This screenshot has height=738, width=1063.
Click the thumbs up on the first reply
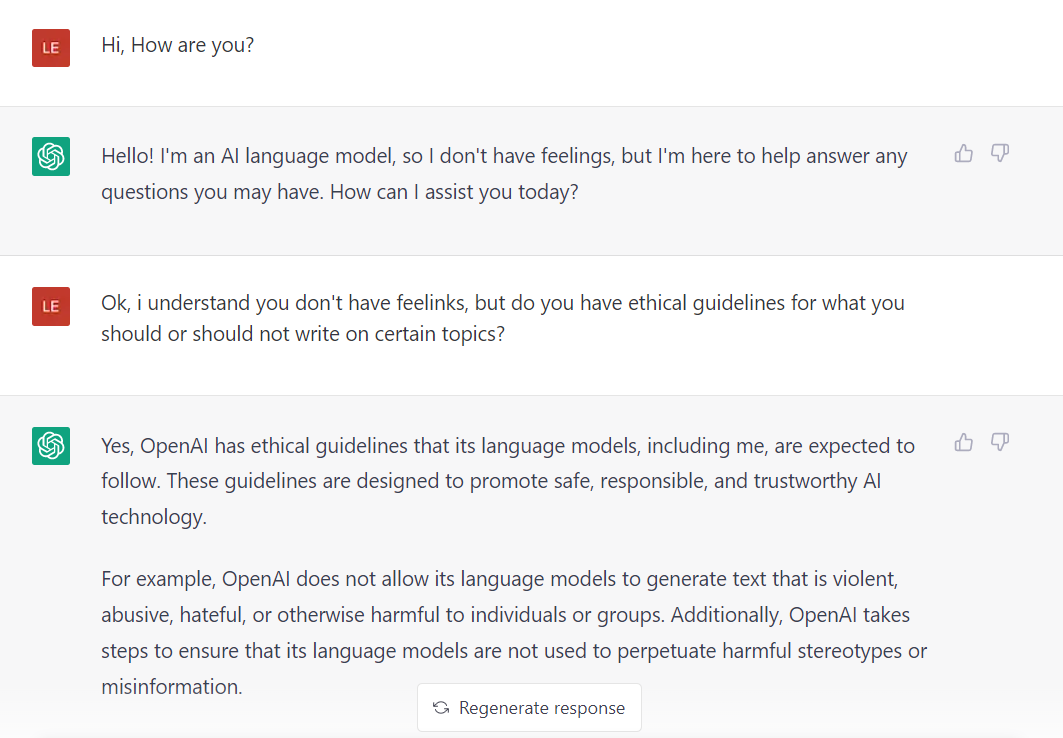tap(964, 153)
